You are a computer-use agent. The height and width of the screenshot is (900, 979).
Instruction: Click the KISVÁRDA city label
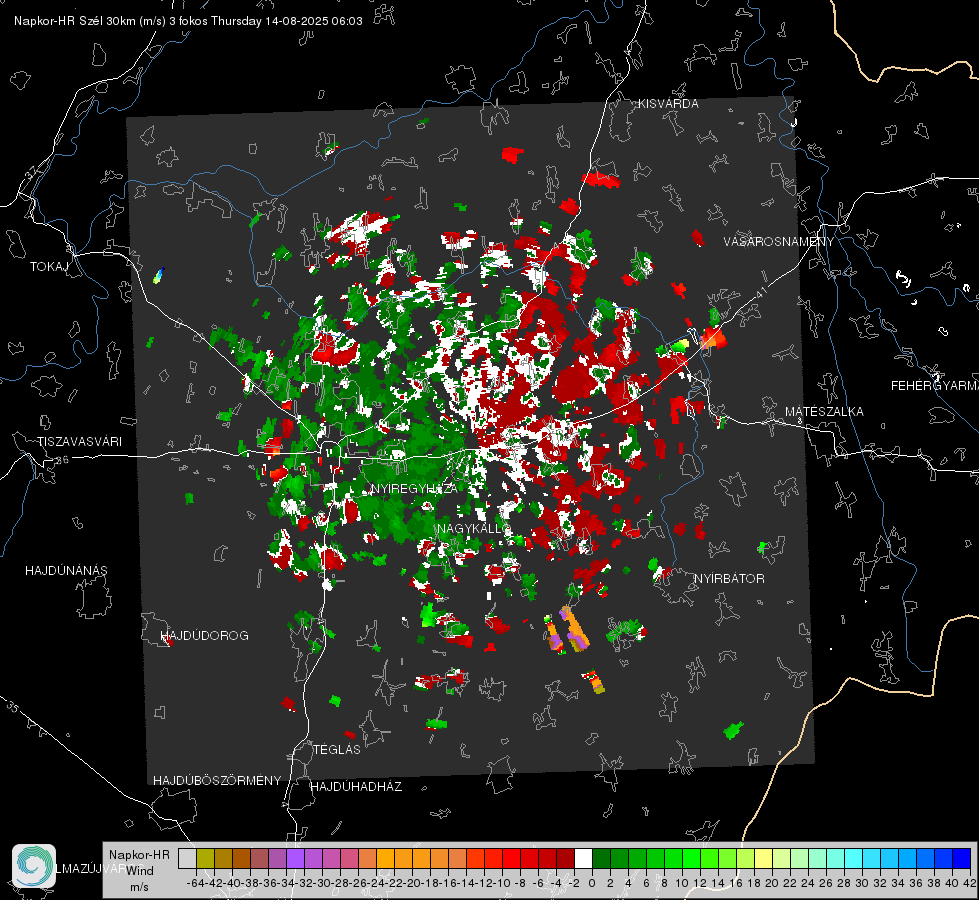tap(668, 104)
